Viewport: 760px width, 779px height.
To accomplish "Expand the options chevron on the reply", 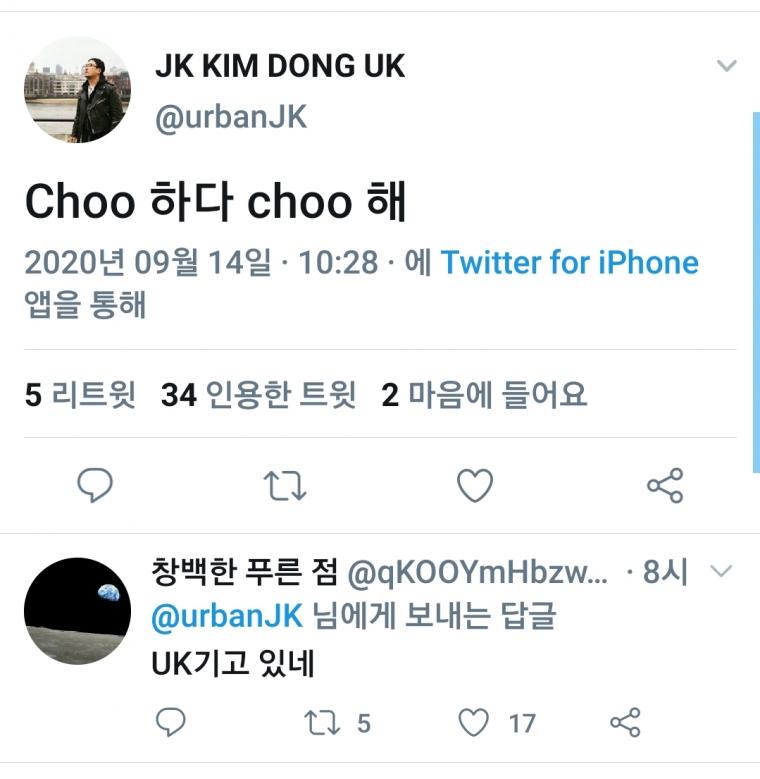I will click(721, 571).
